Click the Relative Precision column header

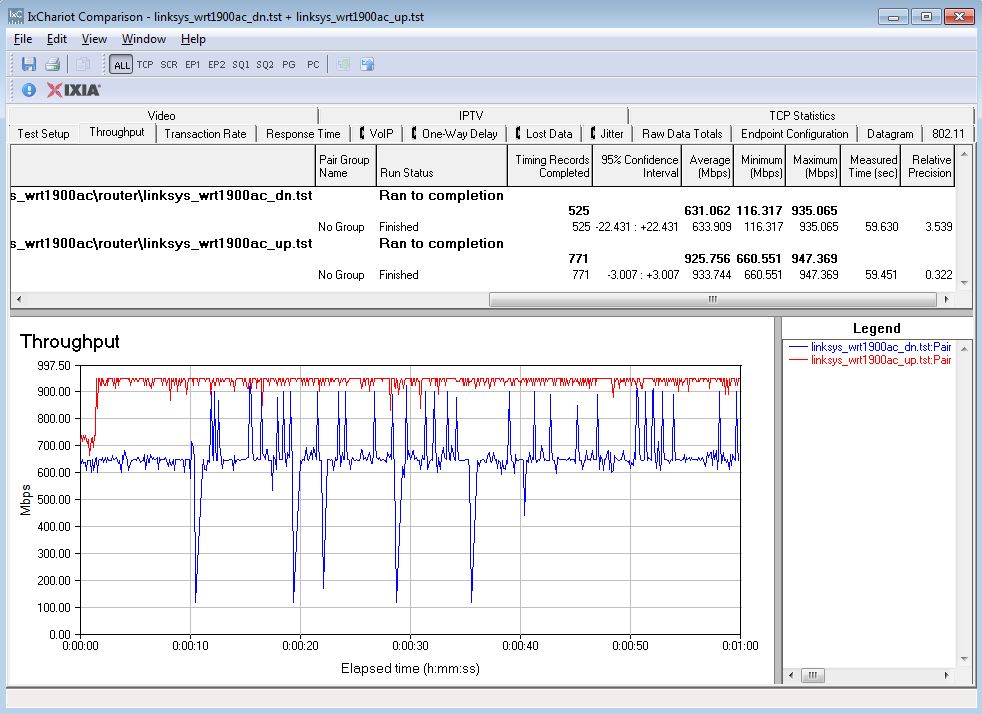tap(928, 166)
